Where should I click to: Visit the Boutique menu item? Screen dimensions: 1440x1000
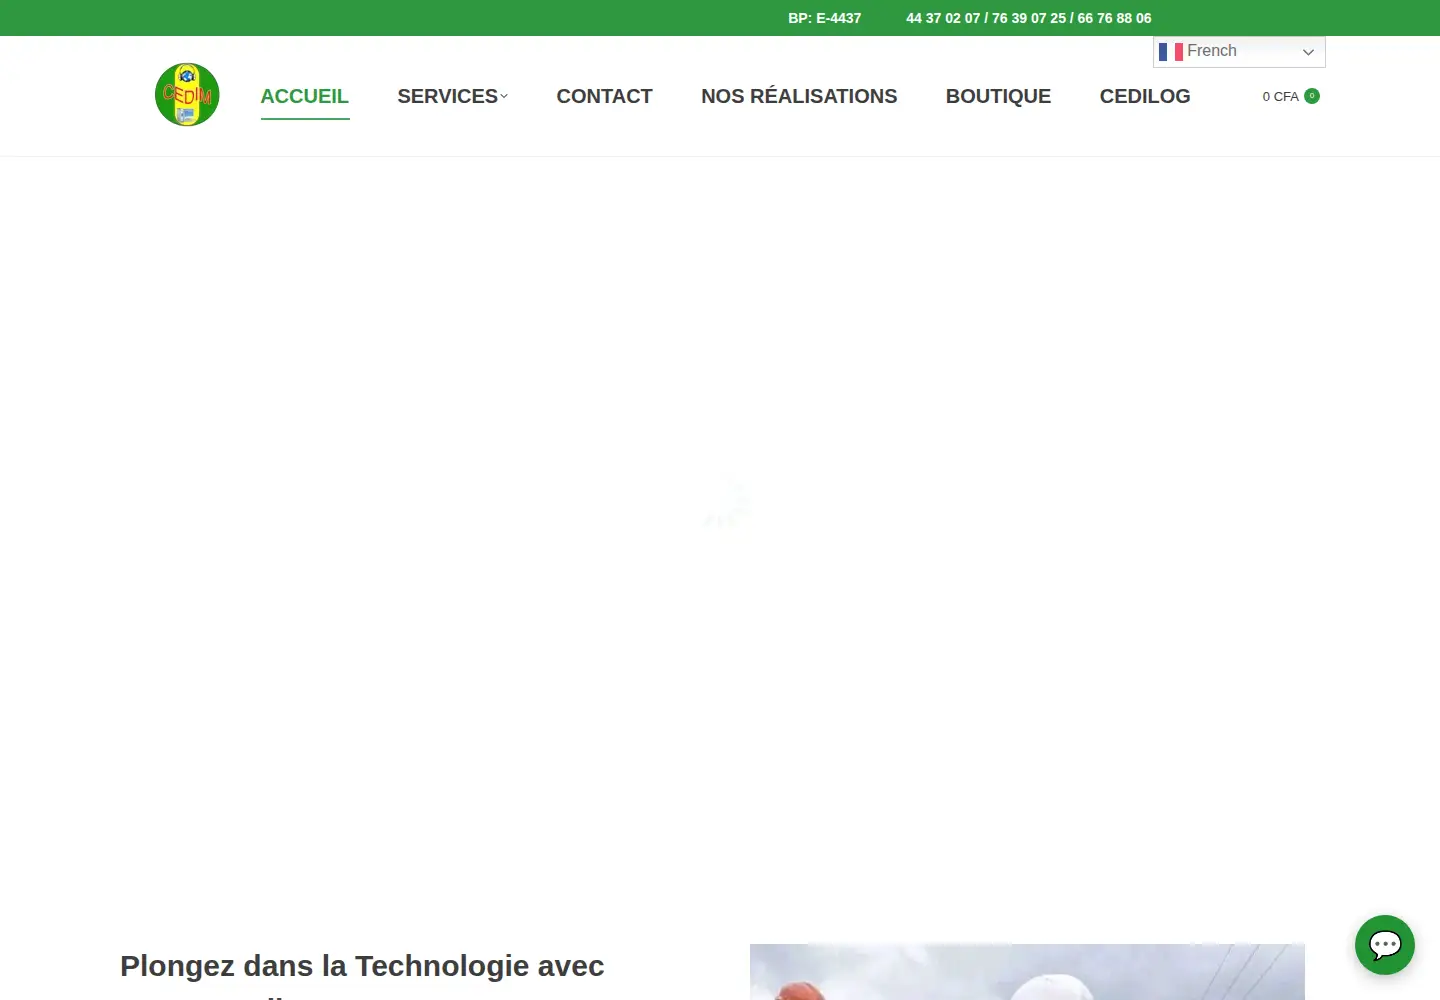click(x=998, y=96)
